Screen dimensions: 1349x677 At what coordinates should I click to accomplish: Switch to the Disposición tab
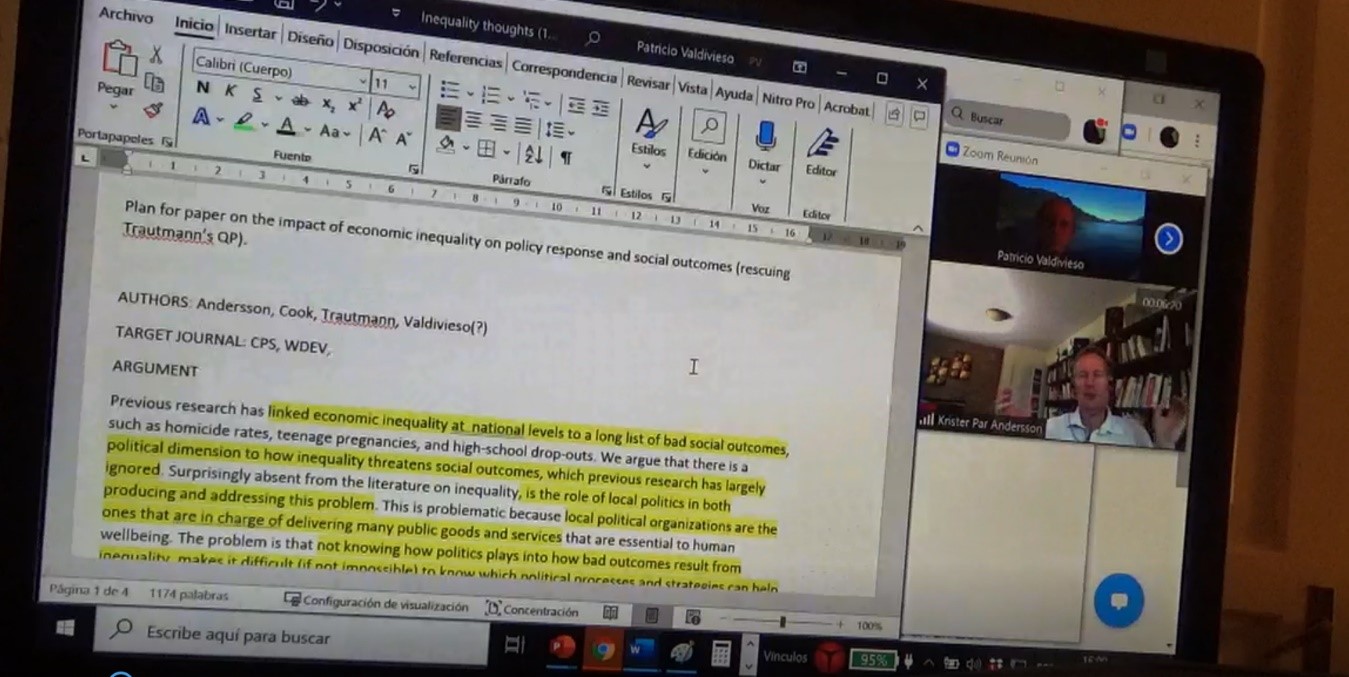381,47
